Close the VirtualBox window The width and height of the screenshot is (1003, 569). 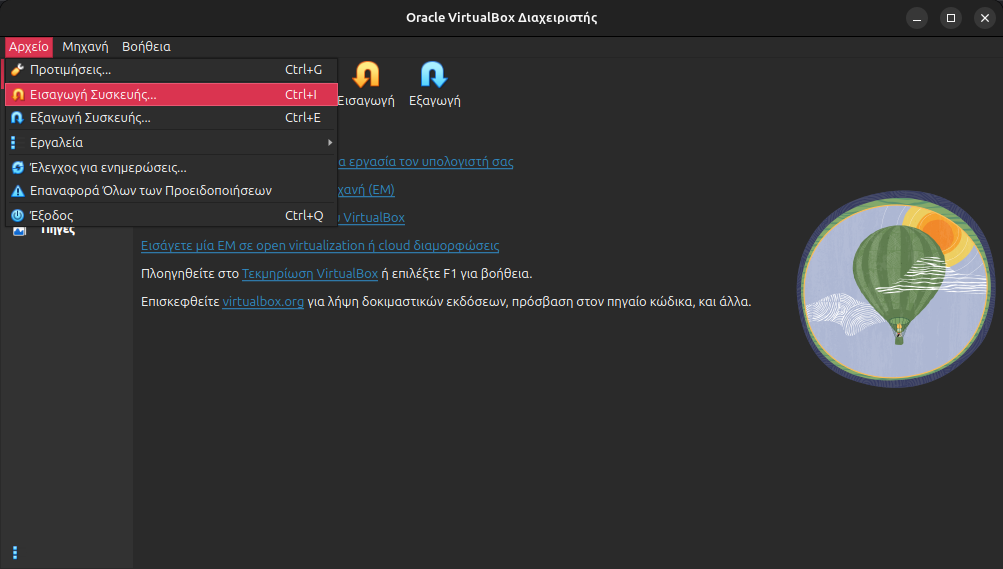[x=985, y=18]
